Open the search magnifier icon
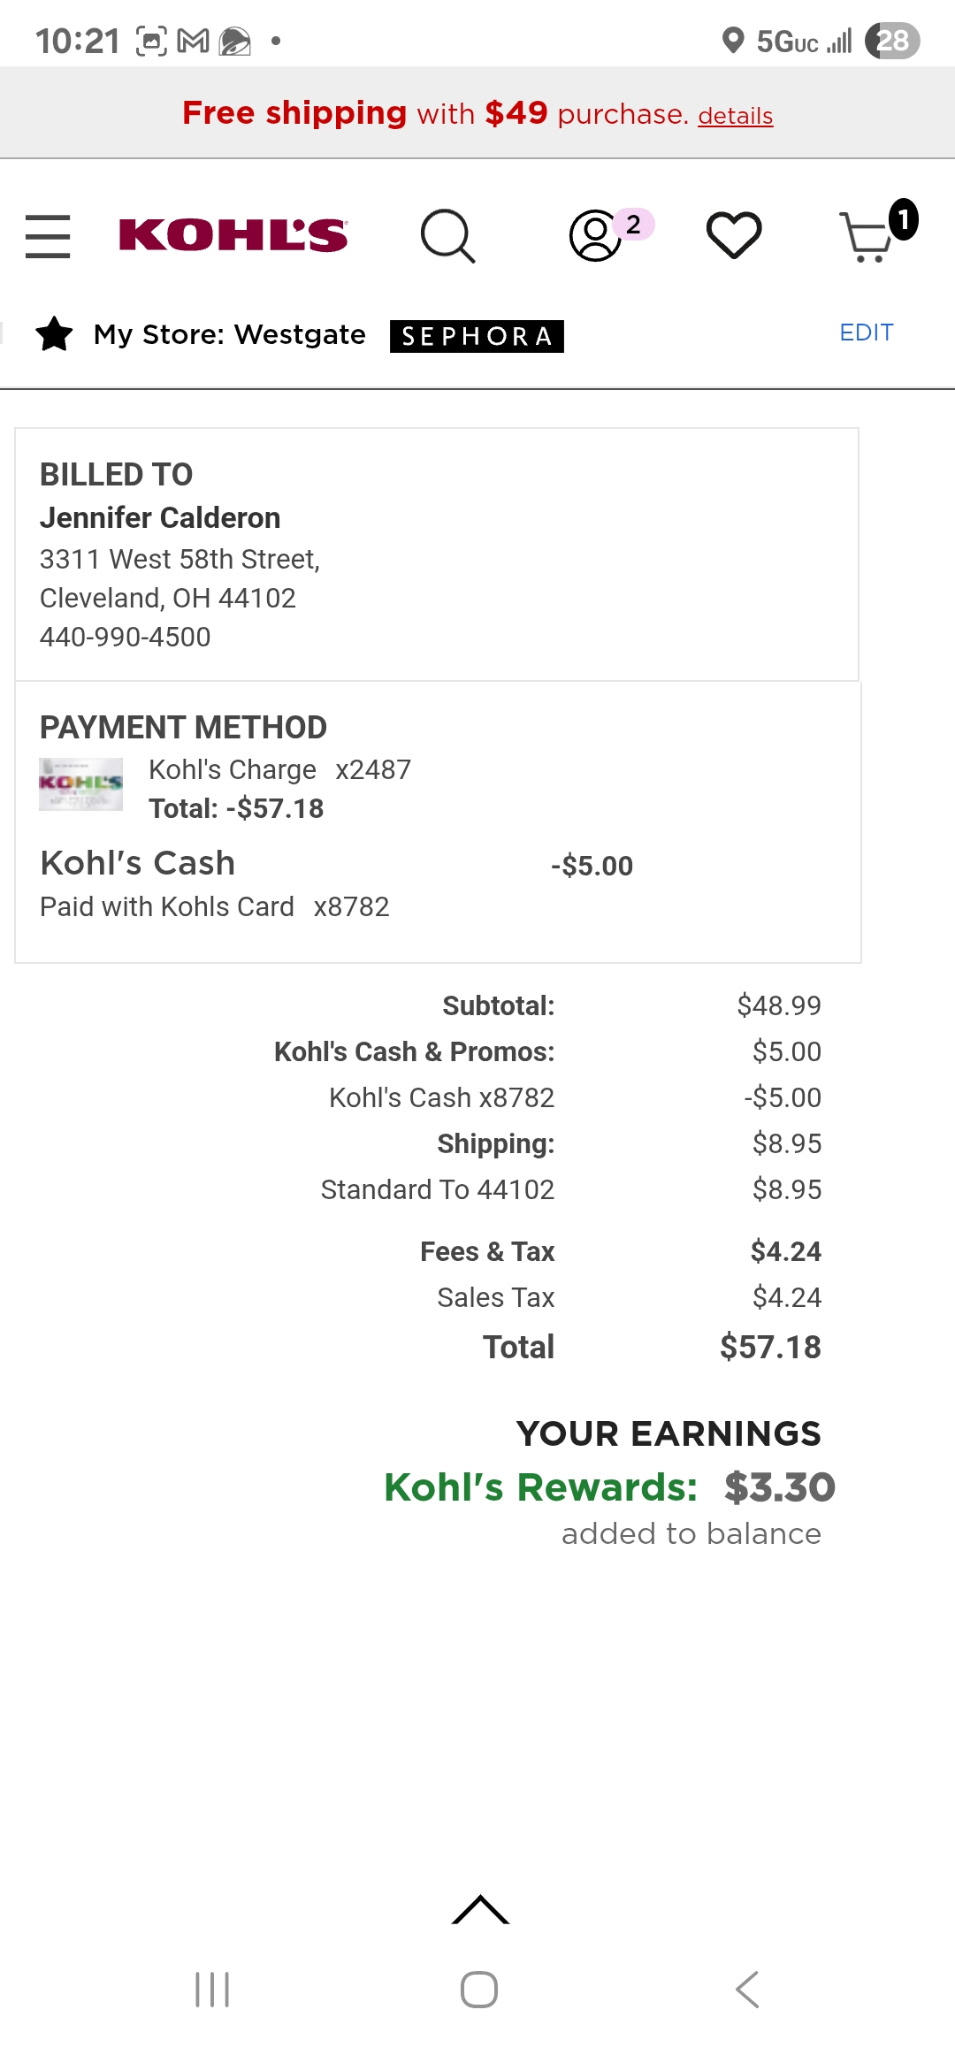 point(447,236)
